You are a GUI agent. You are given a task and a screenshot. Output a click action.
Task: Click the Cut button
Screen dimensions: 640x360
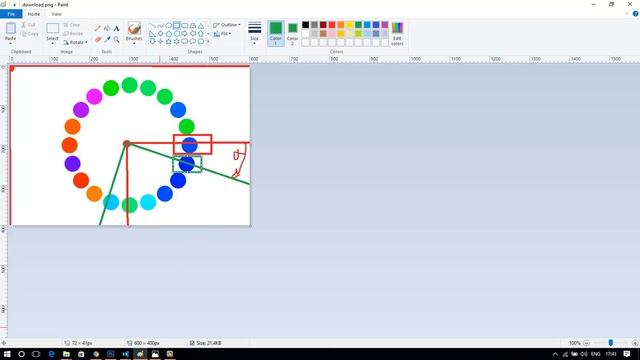[x=28, y=25]
